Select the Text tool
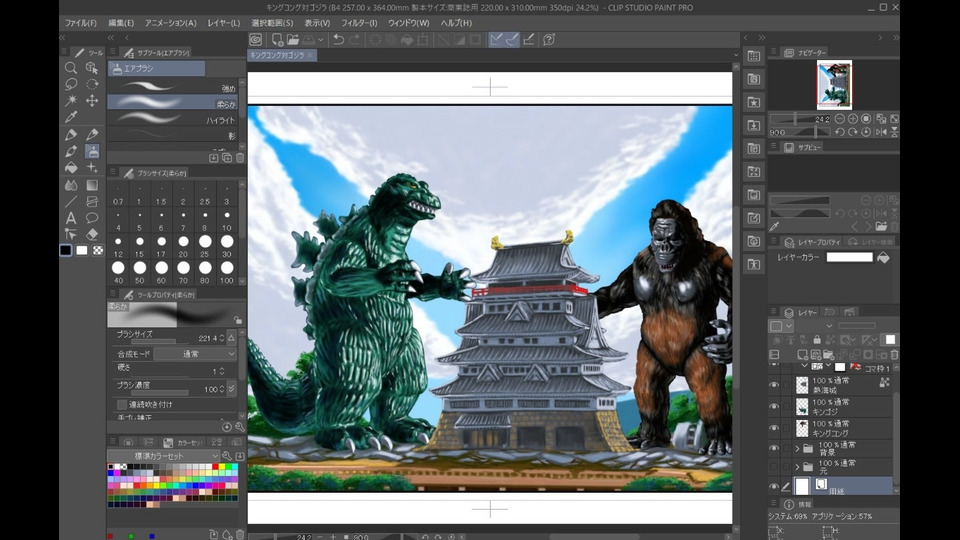This screenshot has width=960, height=540. tap(71, 217)
